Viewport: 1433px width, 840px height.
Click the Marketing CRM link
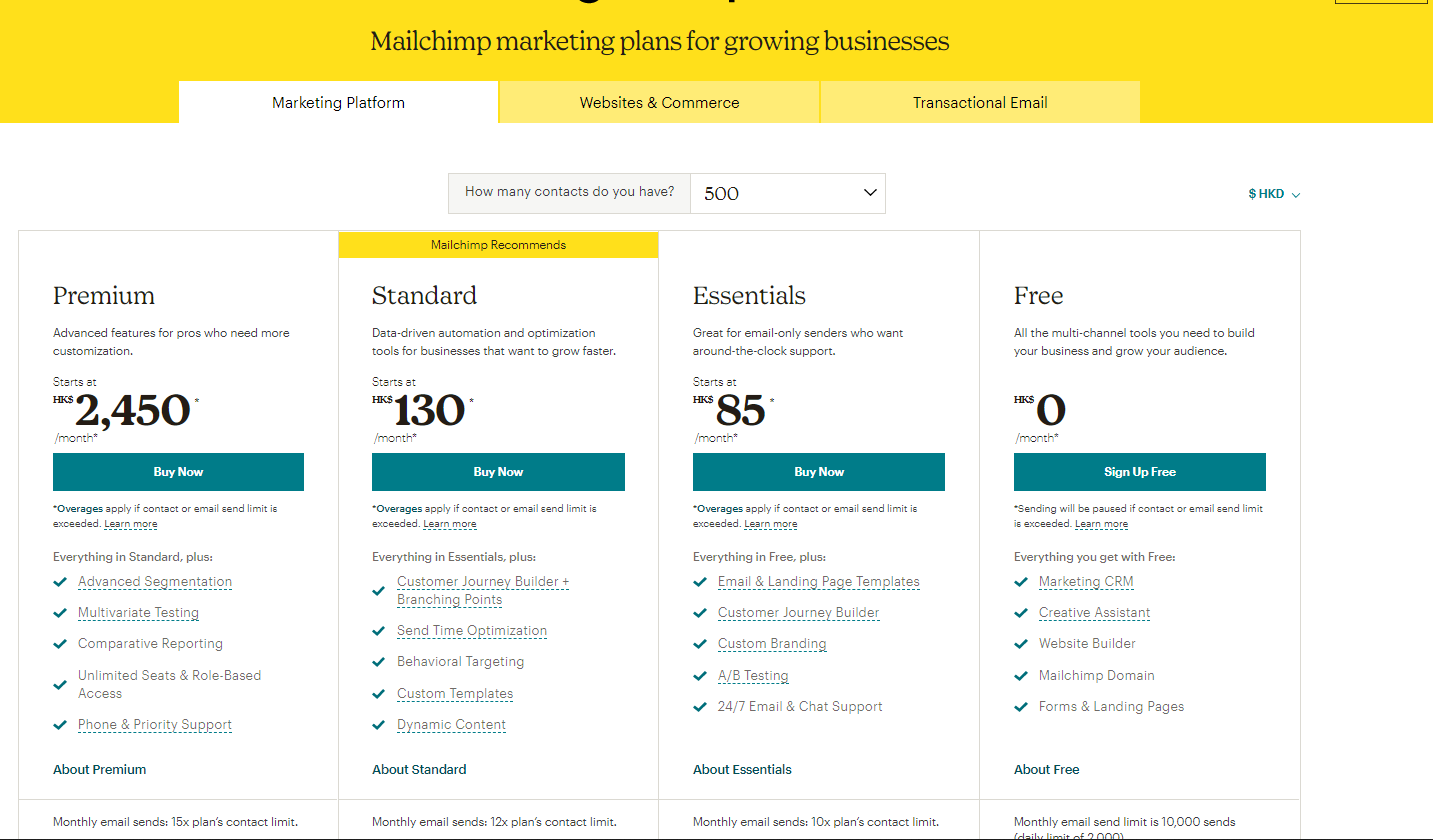pos(1086,582)
